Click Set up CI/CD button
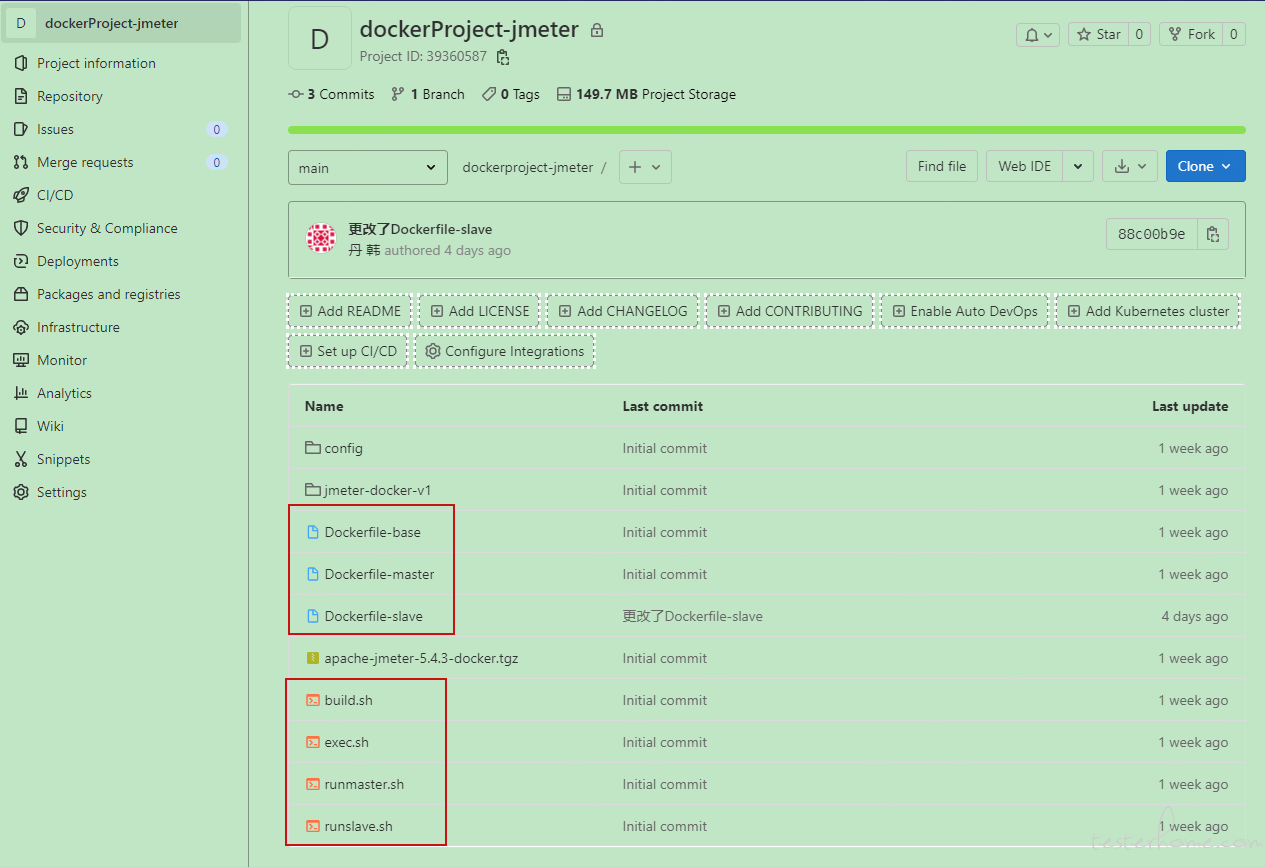This screenshot has height=867, width=1265. [x=348, y=351]
